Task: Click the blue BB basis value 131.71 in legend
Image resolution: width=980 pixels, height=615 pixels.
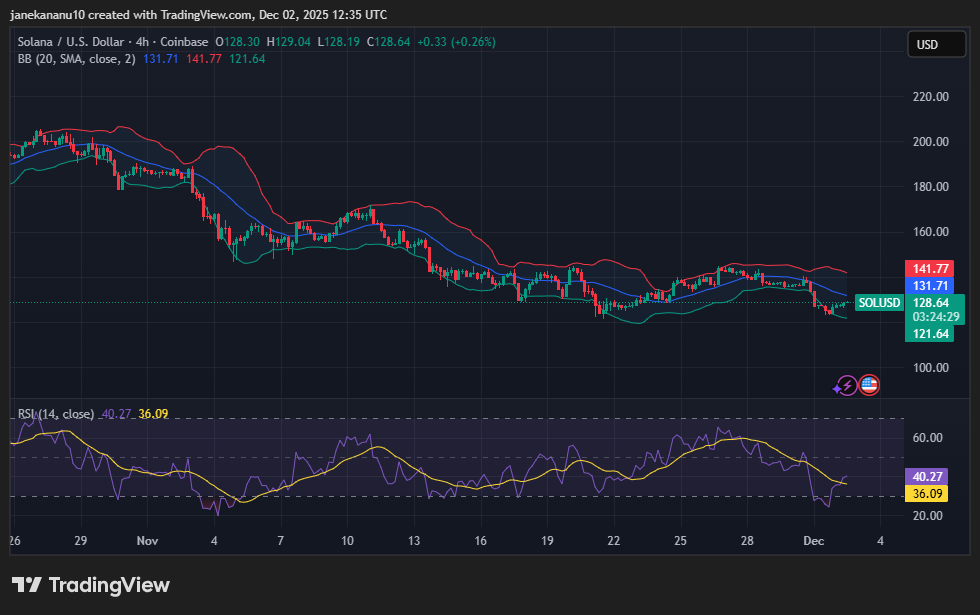Action: 161,59
